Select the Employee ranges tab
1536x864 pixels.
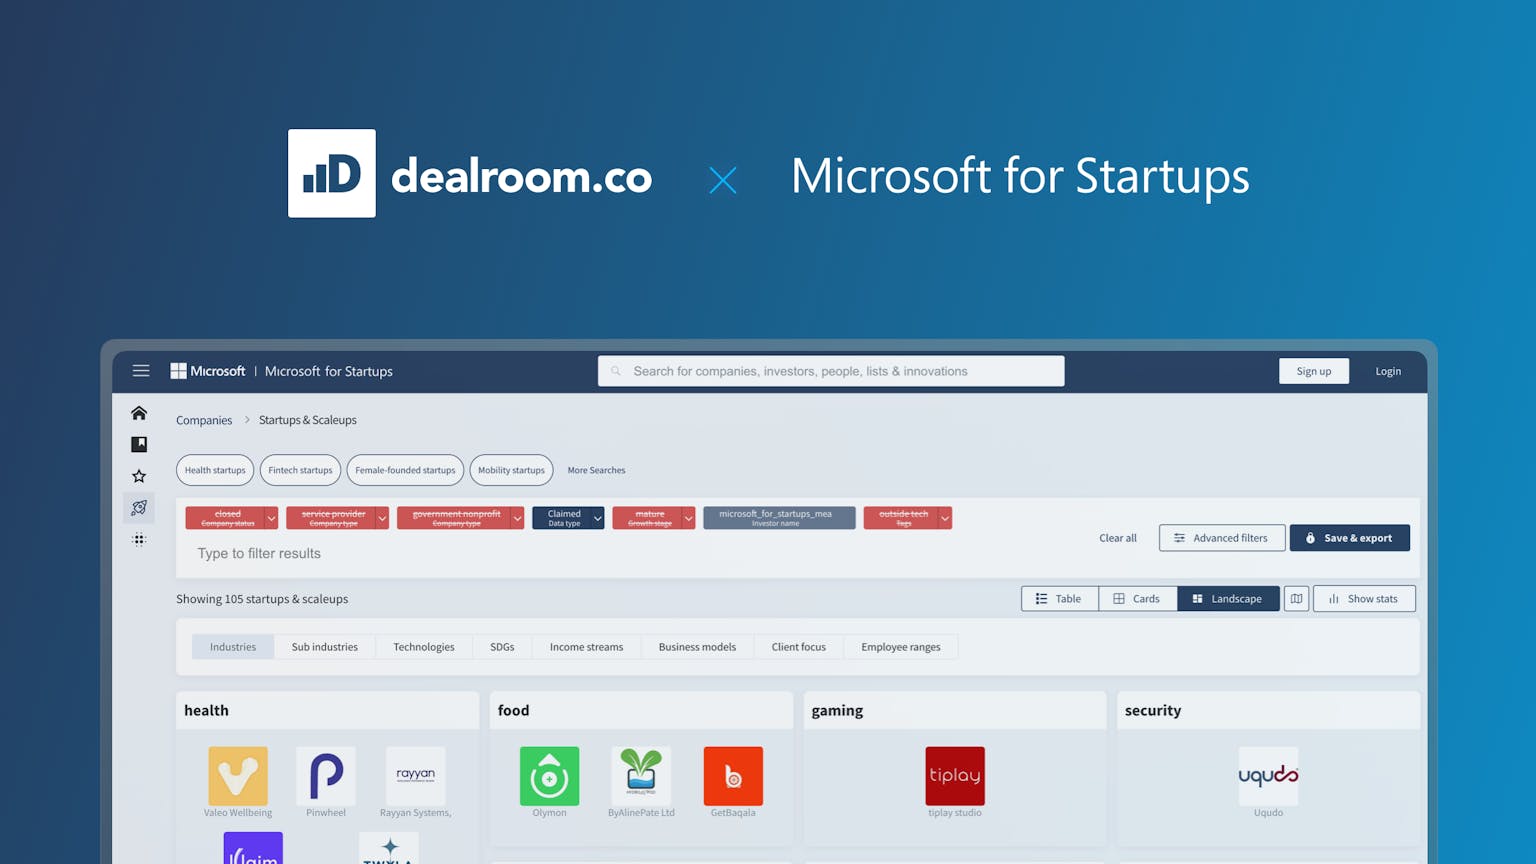tap(901, 647)
